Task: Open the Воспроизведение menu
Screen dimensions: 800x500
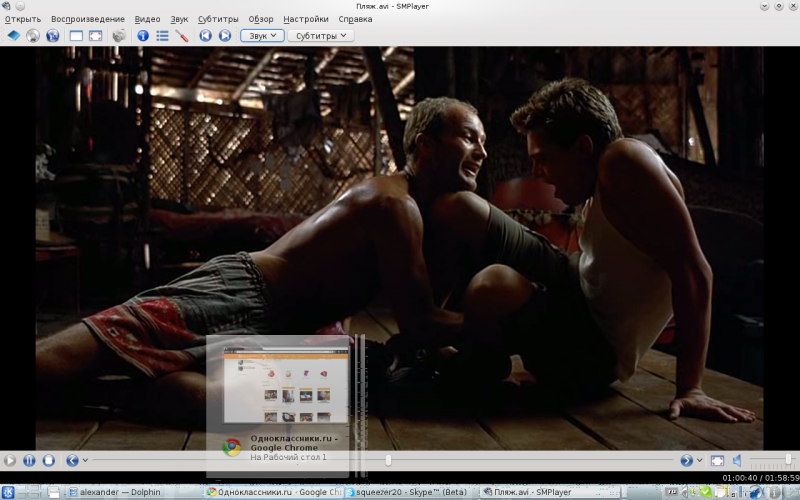Action: pyautogui.click(x=88, y=19)
